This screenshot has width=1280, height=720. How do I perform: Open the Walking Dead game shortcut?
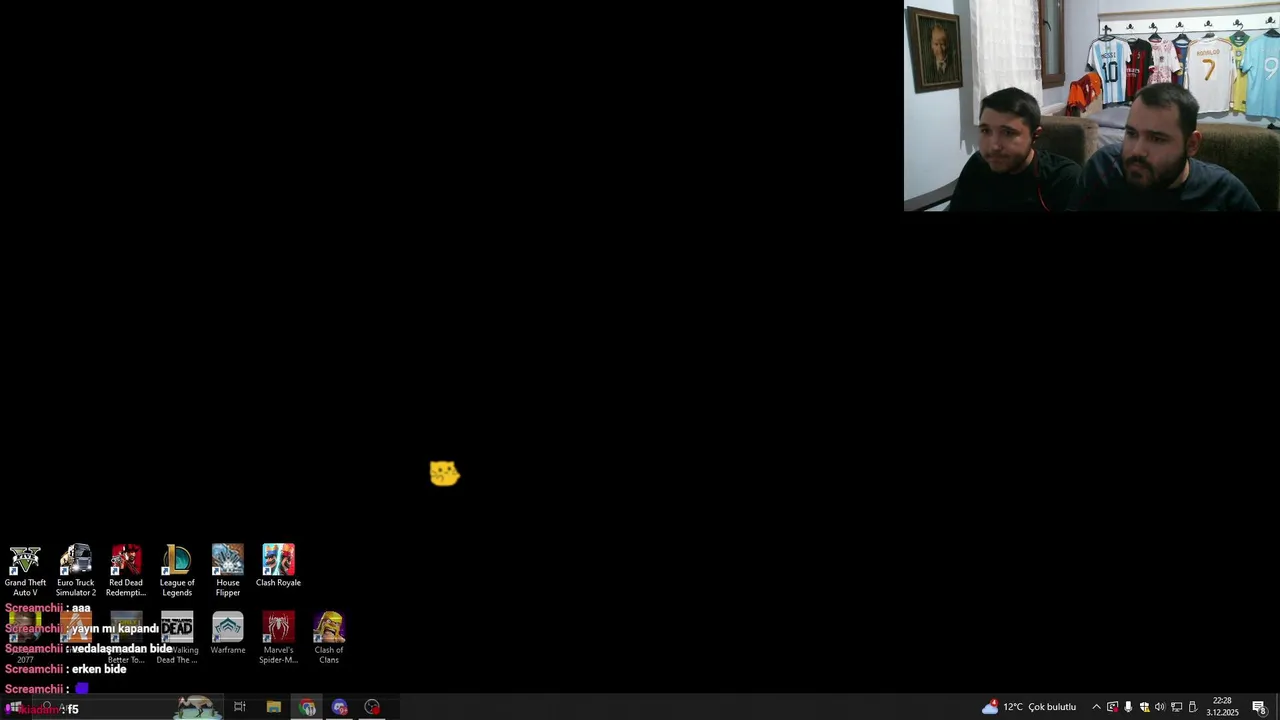177,637
